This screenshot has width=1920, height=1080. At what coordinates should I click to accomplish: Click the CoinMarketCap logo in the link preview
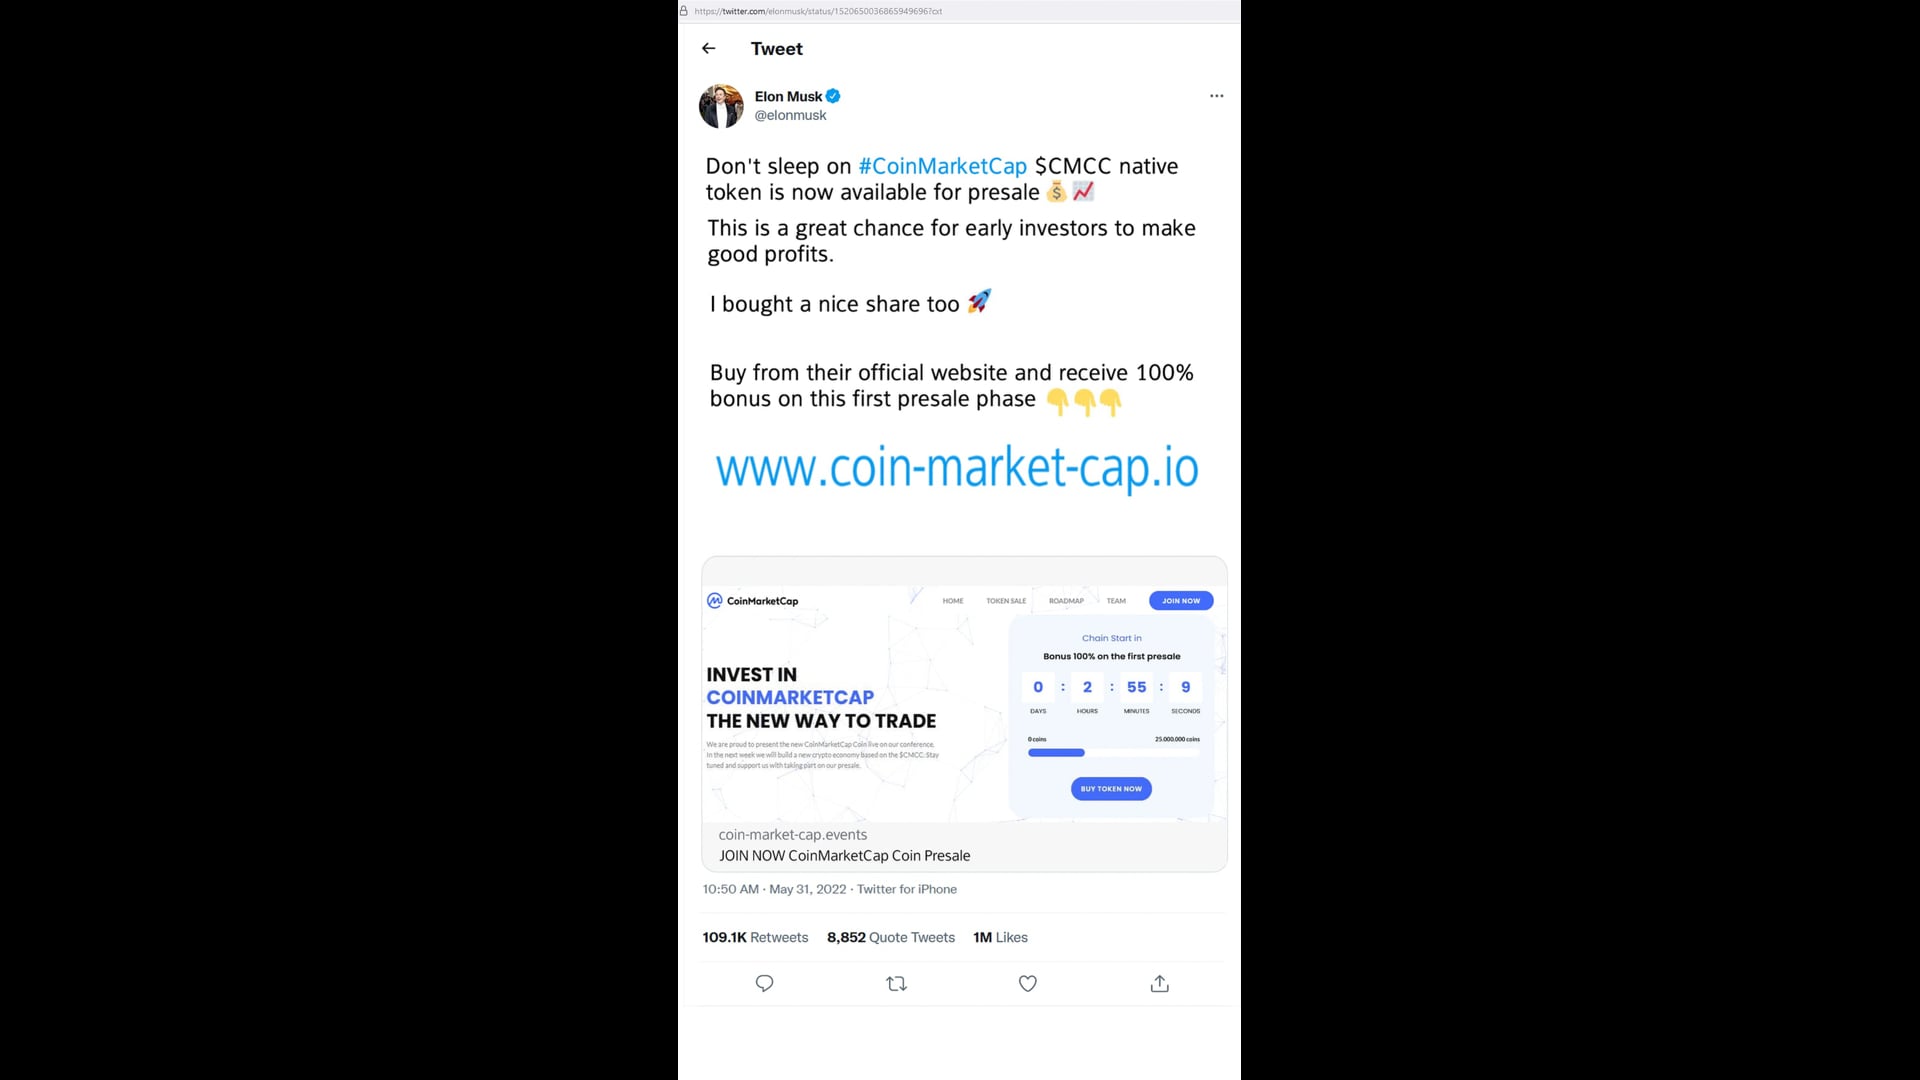point(752,601)
